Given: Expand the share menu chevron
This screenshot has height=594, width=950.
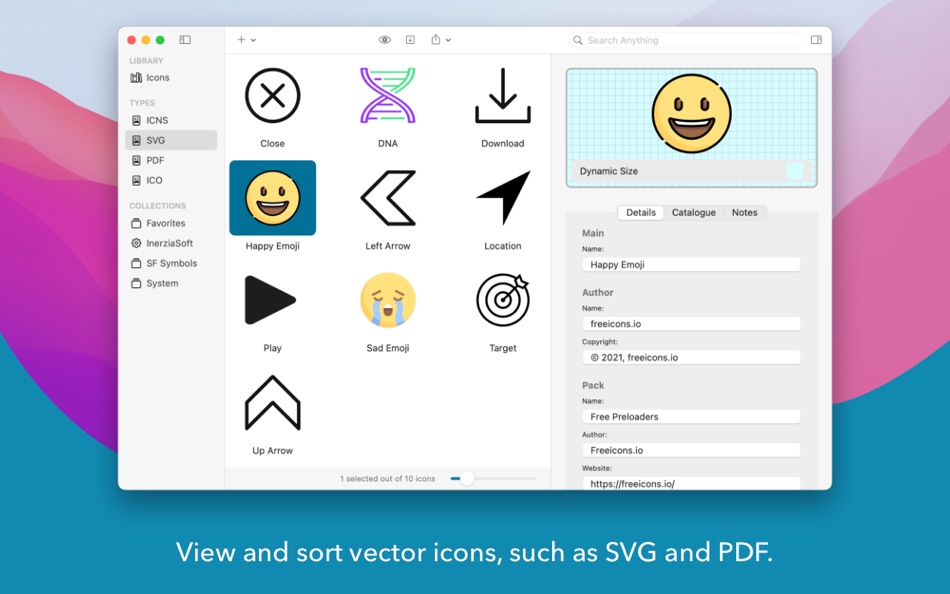Looking at the screenshot, I should tap(448, 40).
